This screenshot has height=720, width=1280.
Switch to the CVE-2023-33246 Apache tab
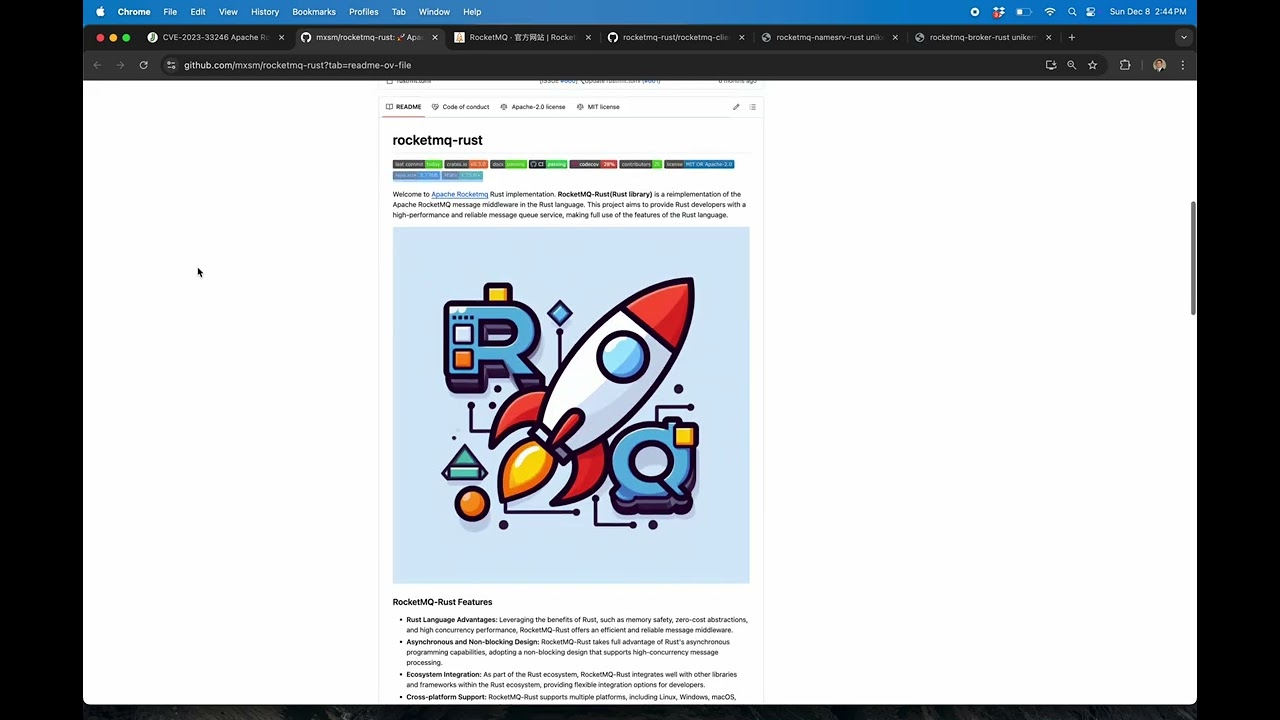tap(215, 37)
